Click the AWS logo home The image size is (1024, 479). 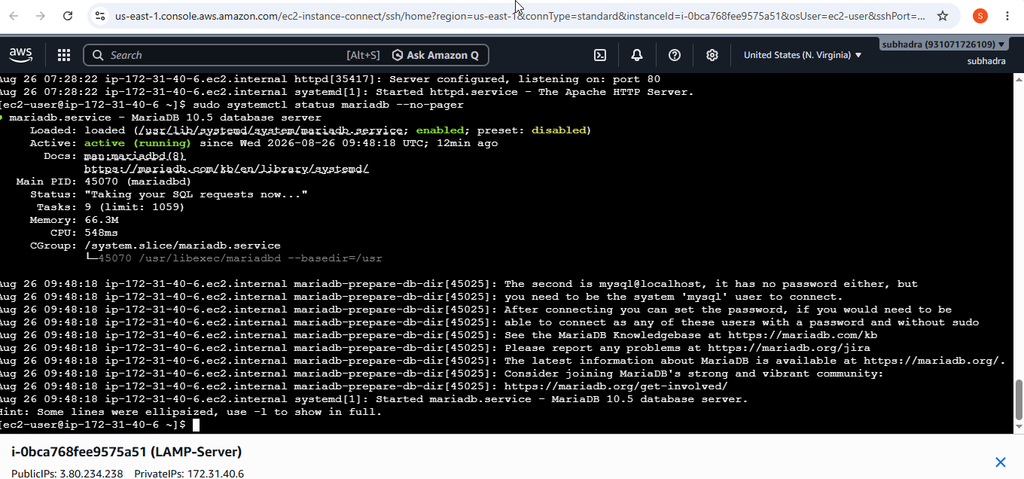(x=21, y=54)
